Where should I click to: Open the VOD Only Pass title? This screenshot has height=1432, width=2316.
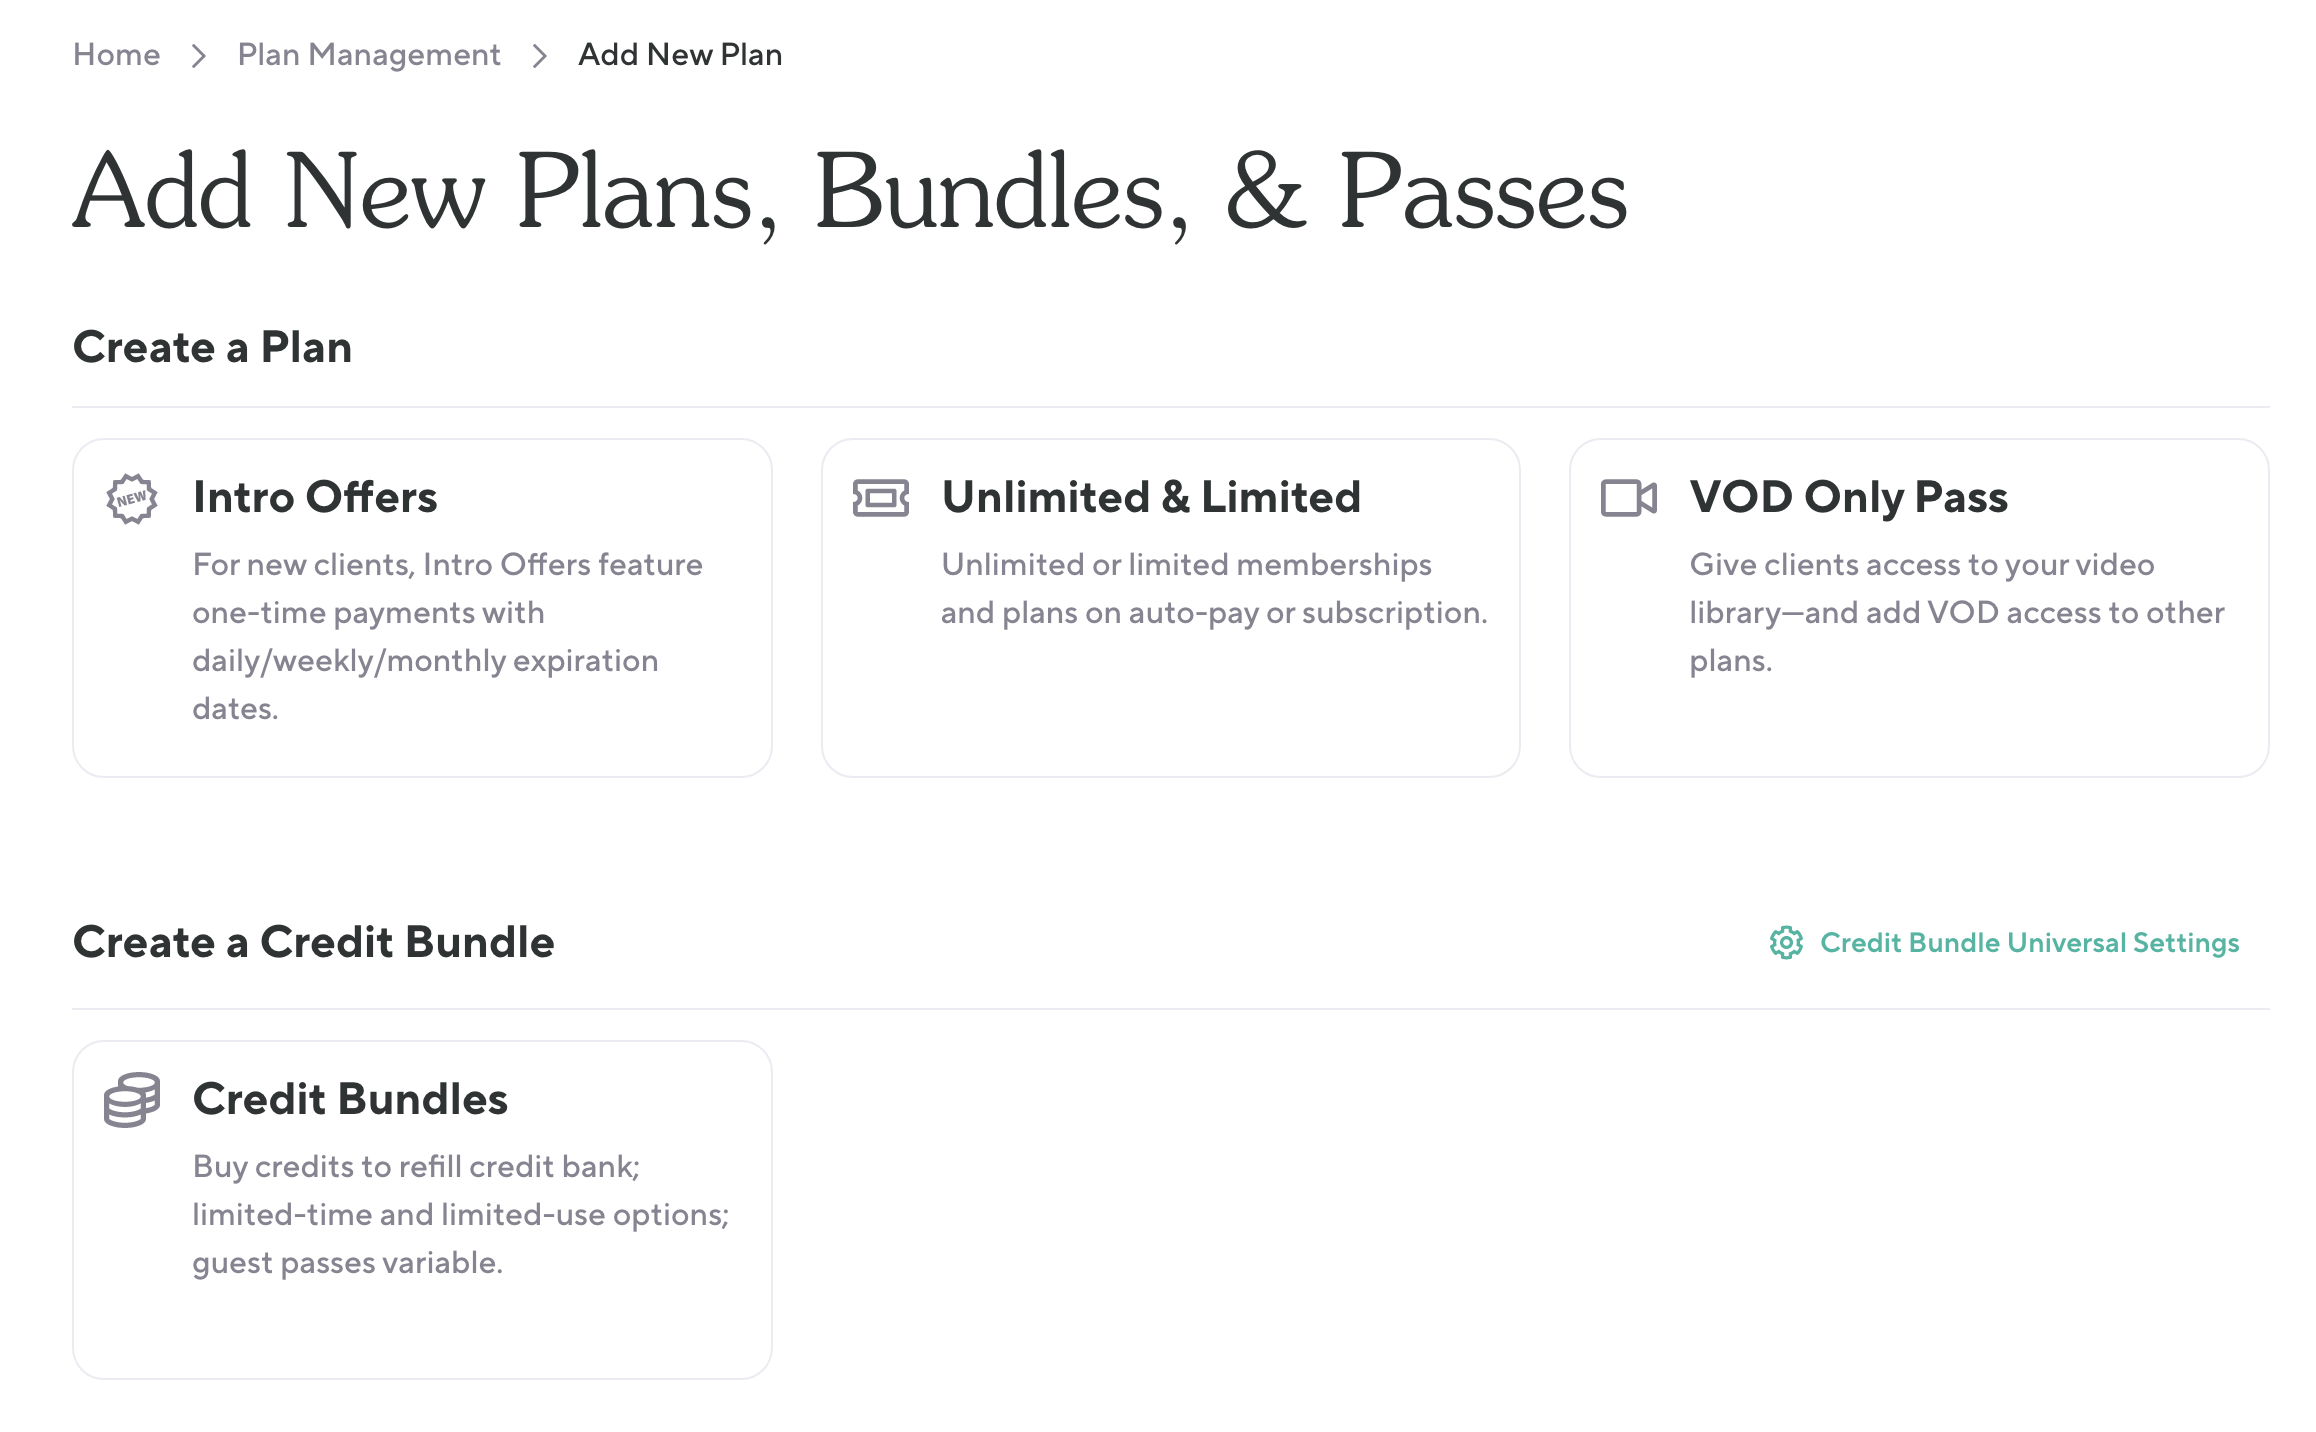pyautogui.click(x=1848, y=497)
